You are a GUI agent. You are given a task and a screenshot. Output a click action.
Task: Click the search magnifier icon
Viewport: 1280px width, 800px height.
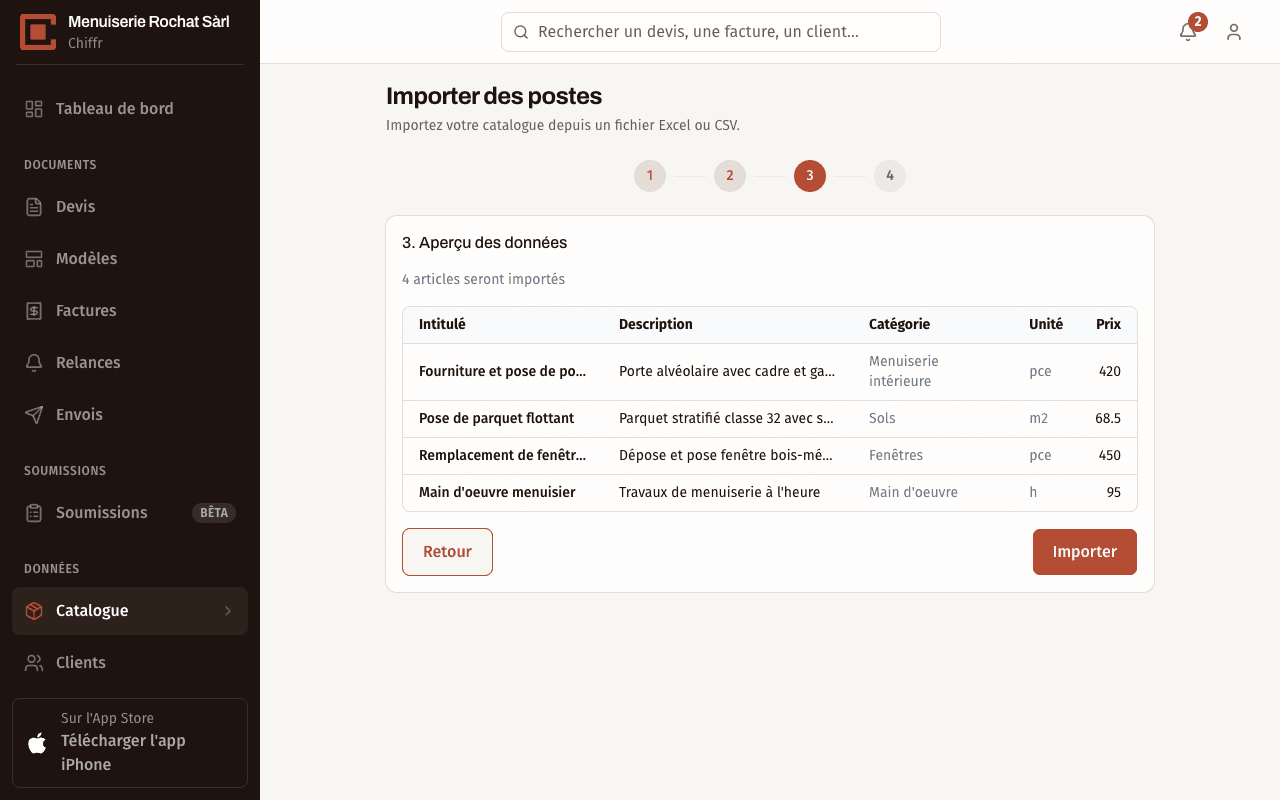pos(521,32)
